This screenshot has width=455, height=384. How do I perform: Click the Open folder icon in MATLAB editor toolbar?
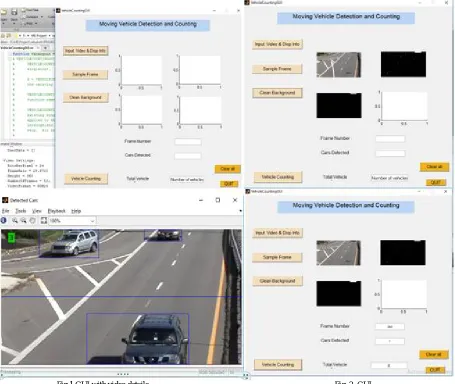coord(4,12)
